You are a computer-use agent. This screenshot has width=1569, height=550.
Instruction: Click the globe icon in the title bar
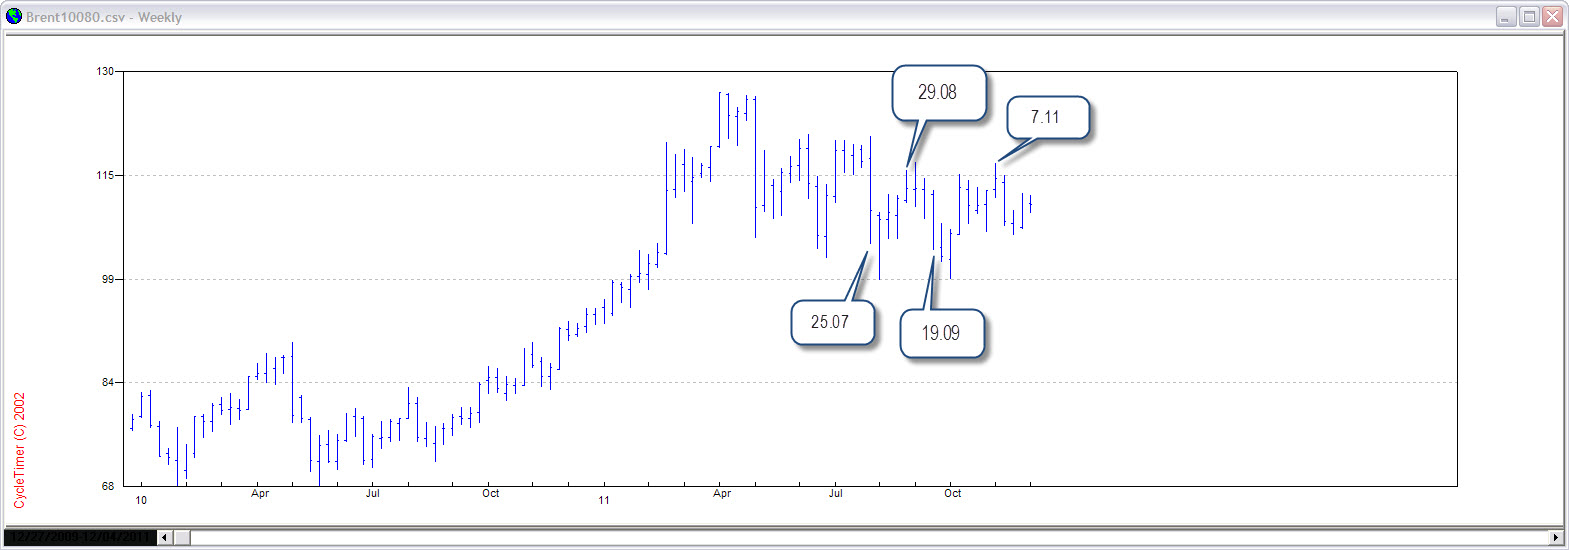pos(14,16)
